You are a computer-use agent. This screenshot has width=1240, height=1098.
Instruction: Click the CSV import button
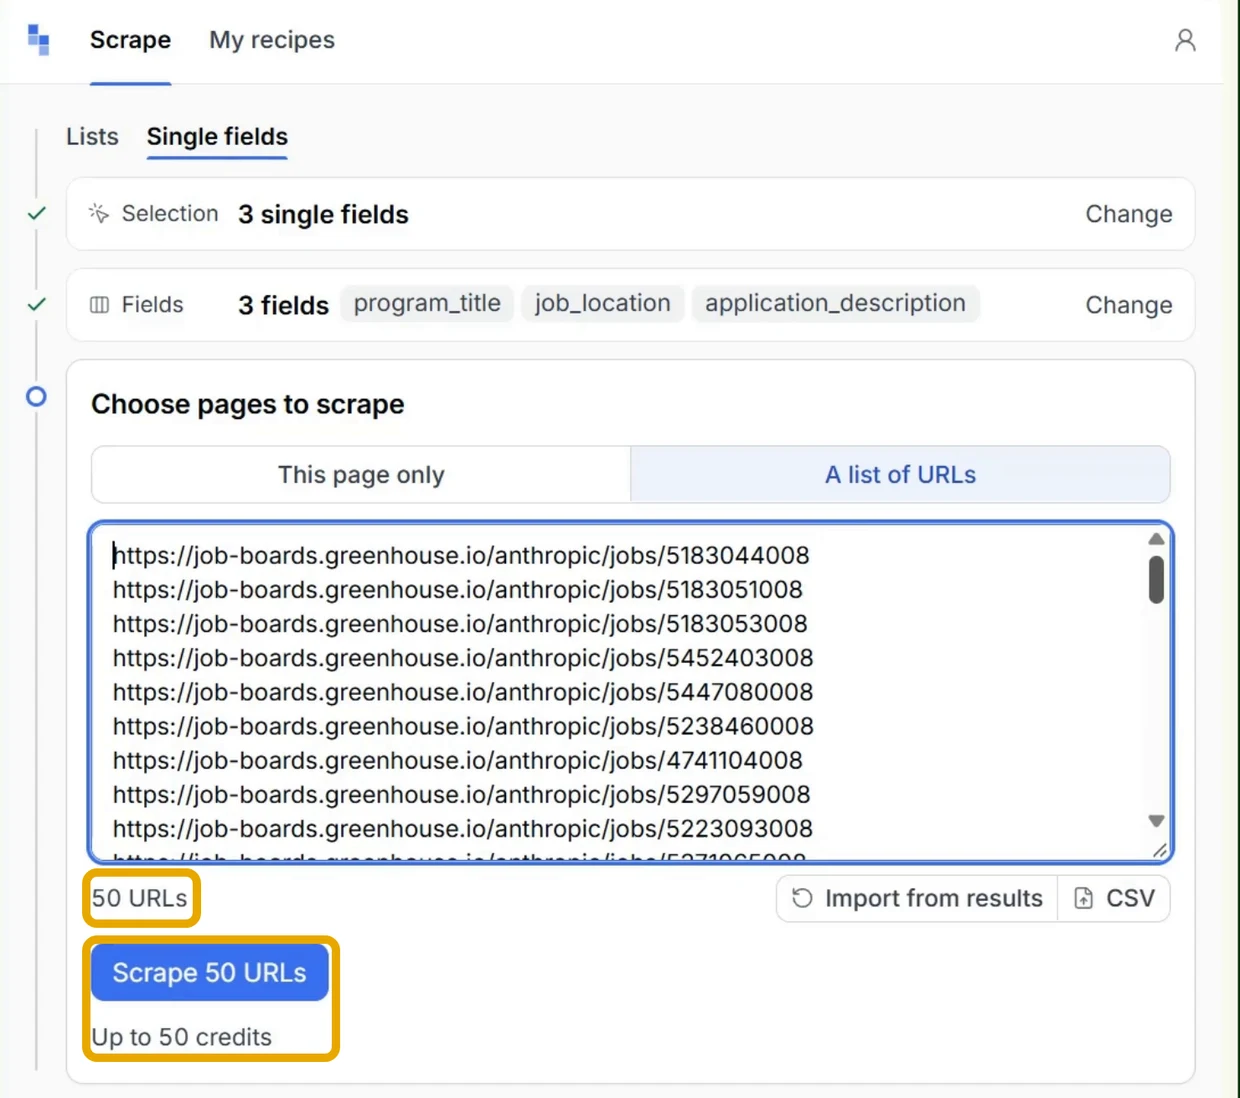pos(1114,898)
